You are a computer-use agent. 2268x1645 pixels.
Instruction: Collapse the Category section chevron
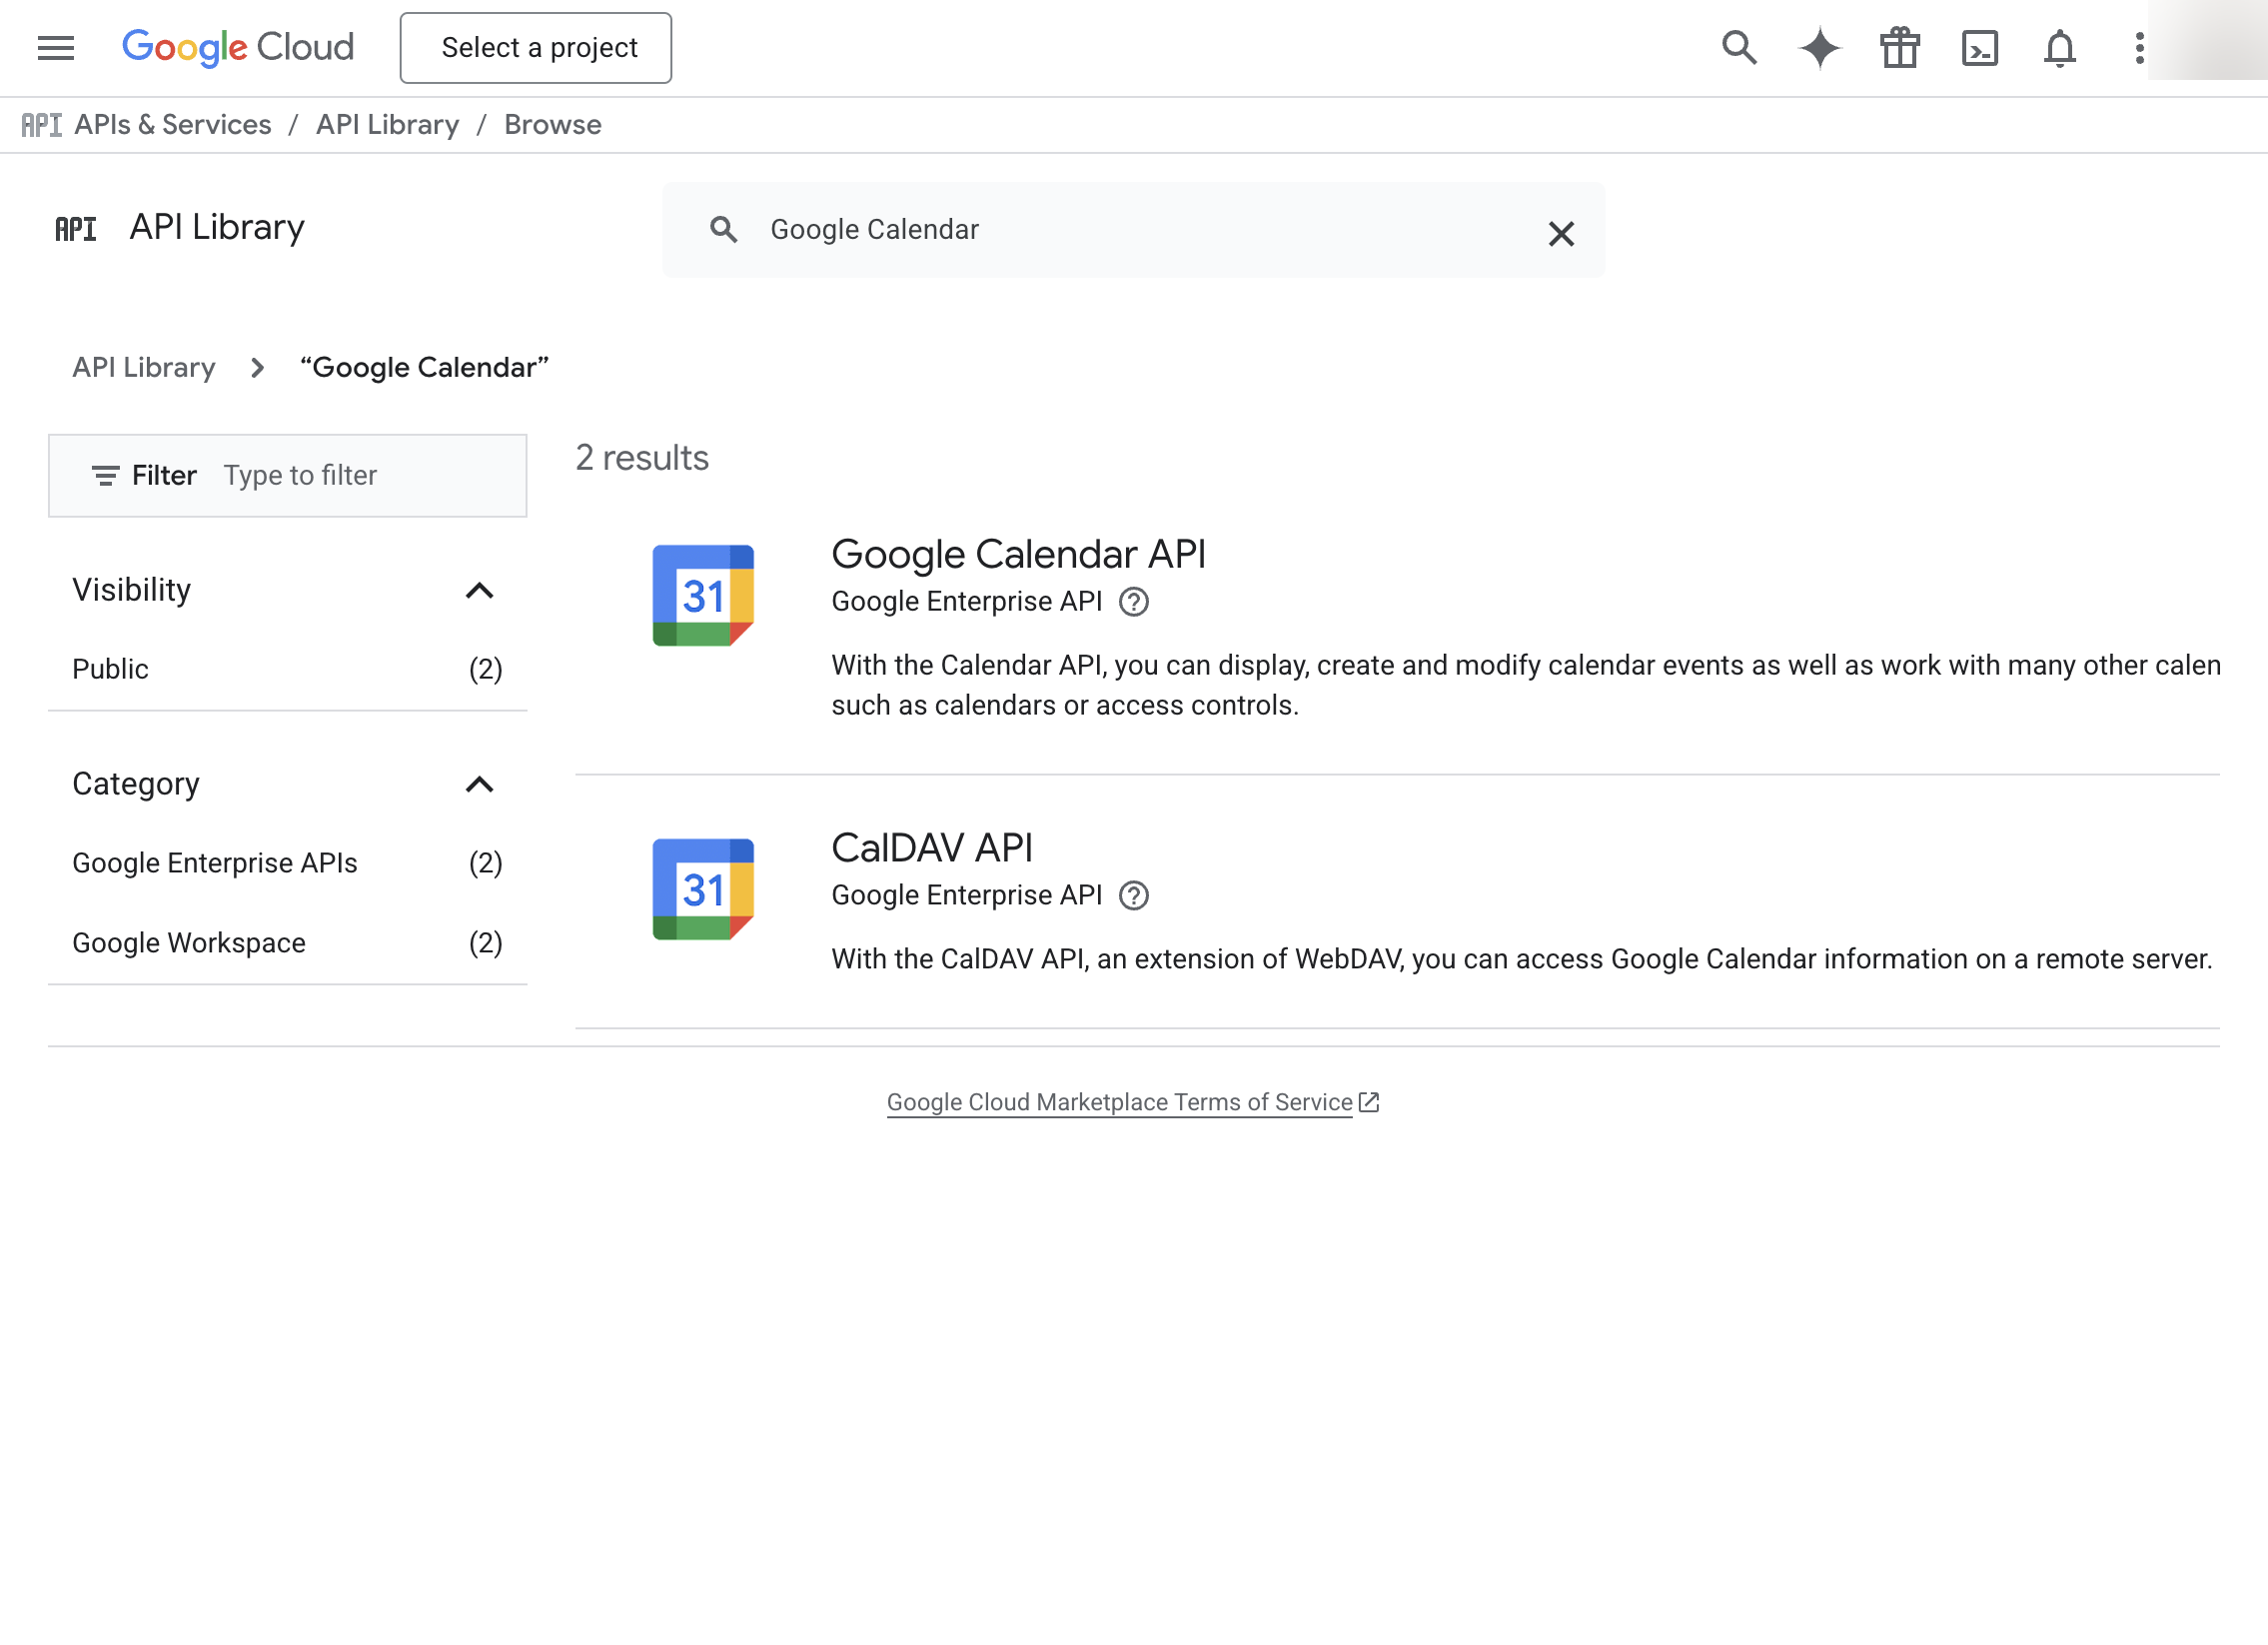pyautogui.click(x=480, y=785)
